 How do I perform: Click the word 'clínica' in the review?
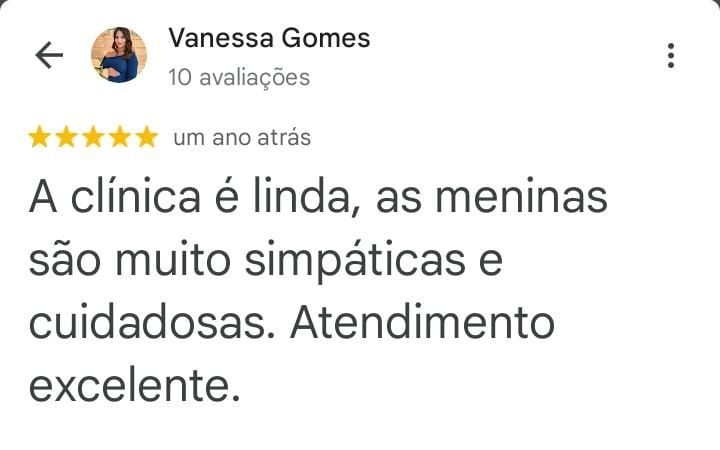pos(135,197)
